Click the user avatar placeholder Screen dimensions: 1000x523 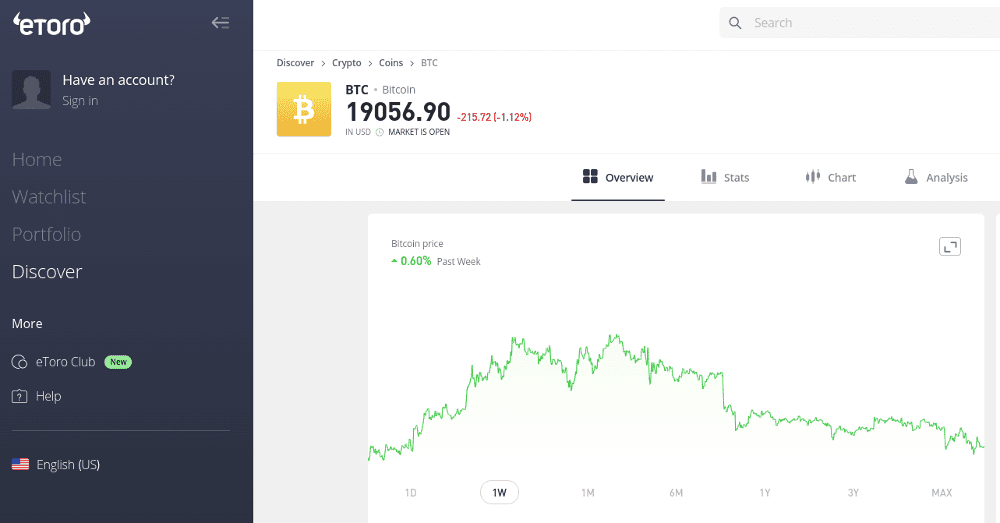31,89
